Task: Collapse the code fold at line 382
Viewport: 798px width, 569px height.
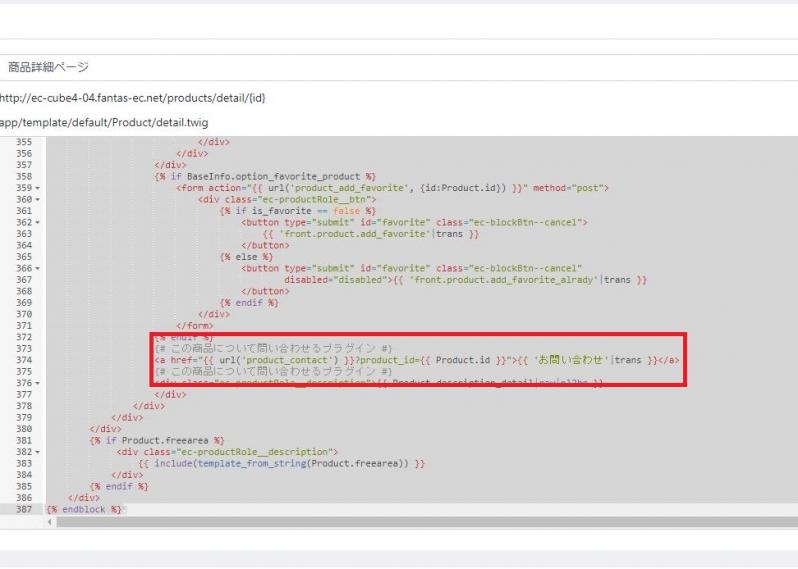Action: (x=38, y=452)
